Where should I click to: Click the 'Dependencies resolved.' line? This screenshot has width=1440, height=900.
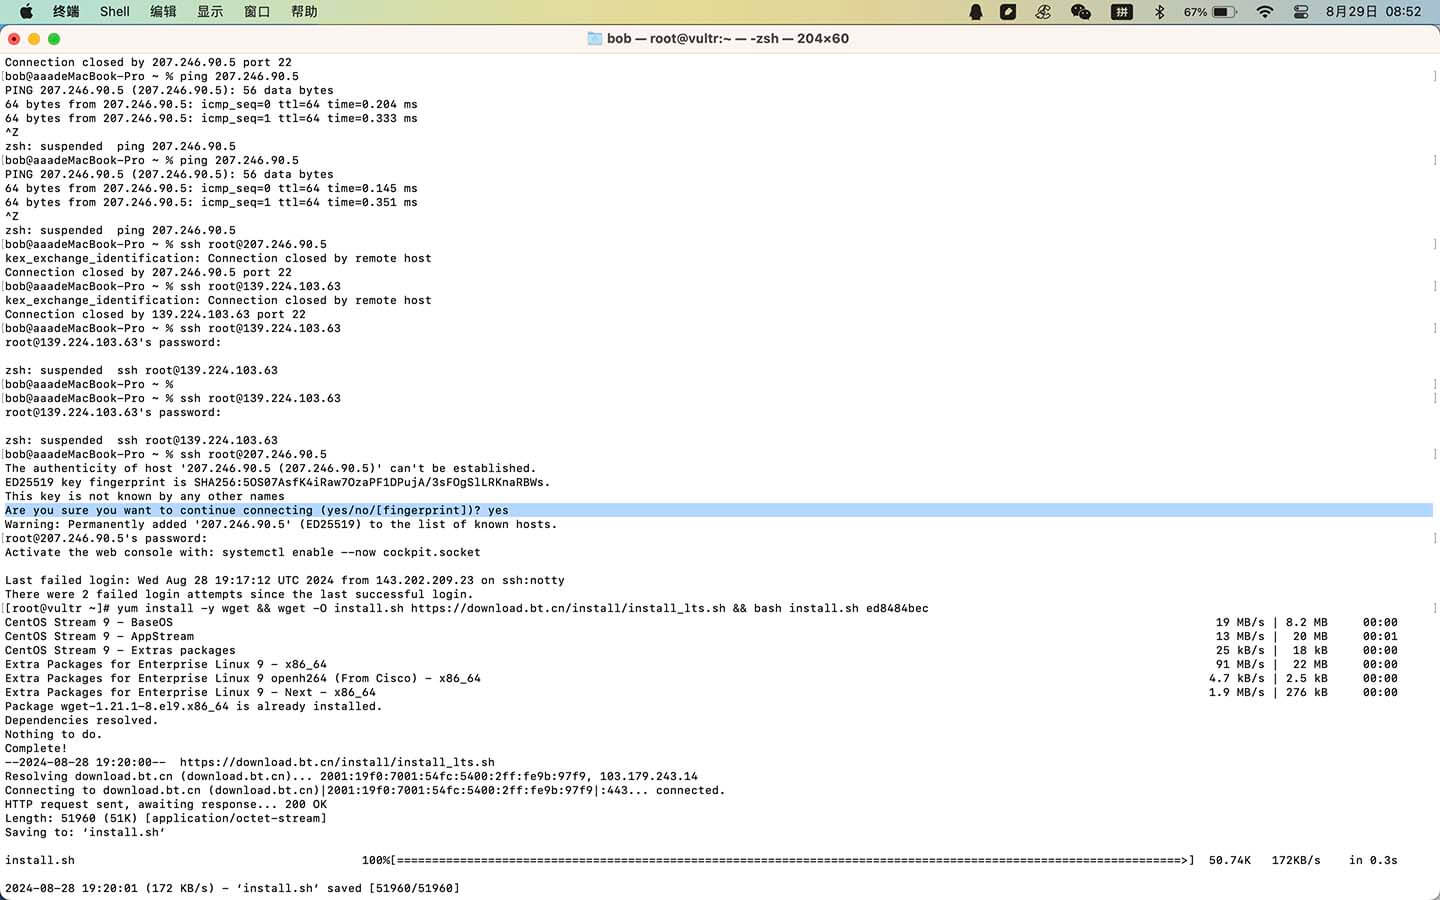tap(82, 720)
